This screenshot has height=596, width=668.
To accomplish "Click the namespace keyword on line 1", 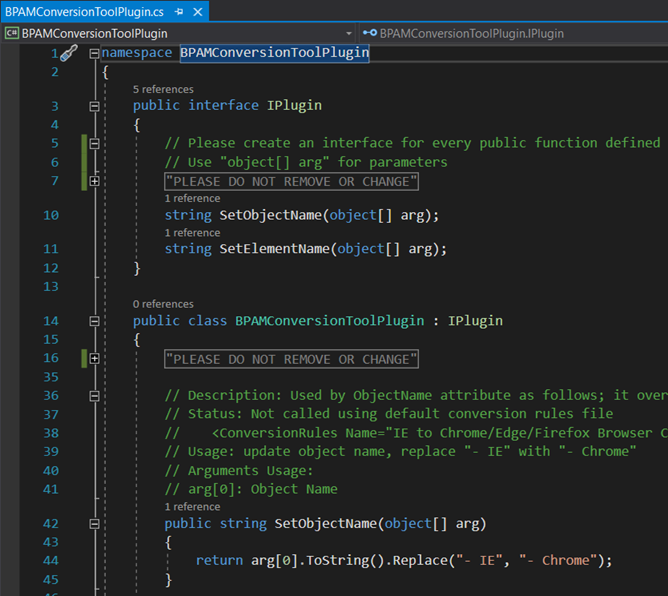I will tap(137, 53).
